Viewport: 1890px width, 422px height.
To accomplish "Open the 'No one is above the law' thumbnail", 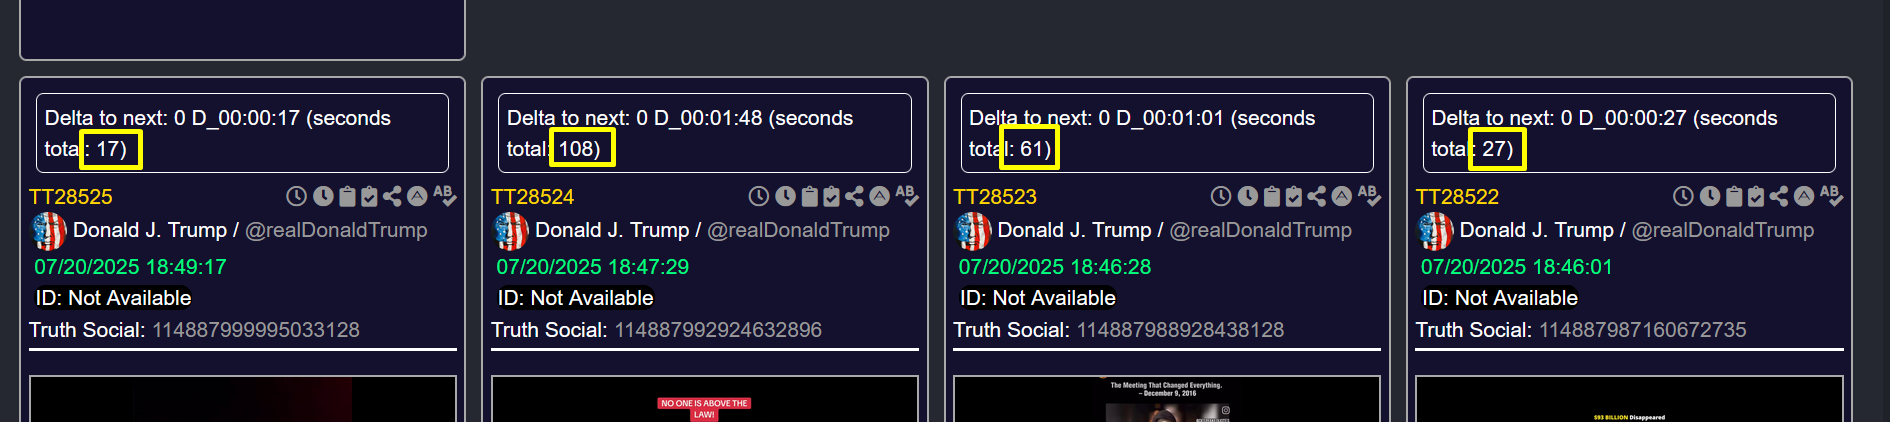I will point(704,399).
